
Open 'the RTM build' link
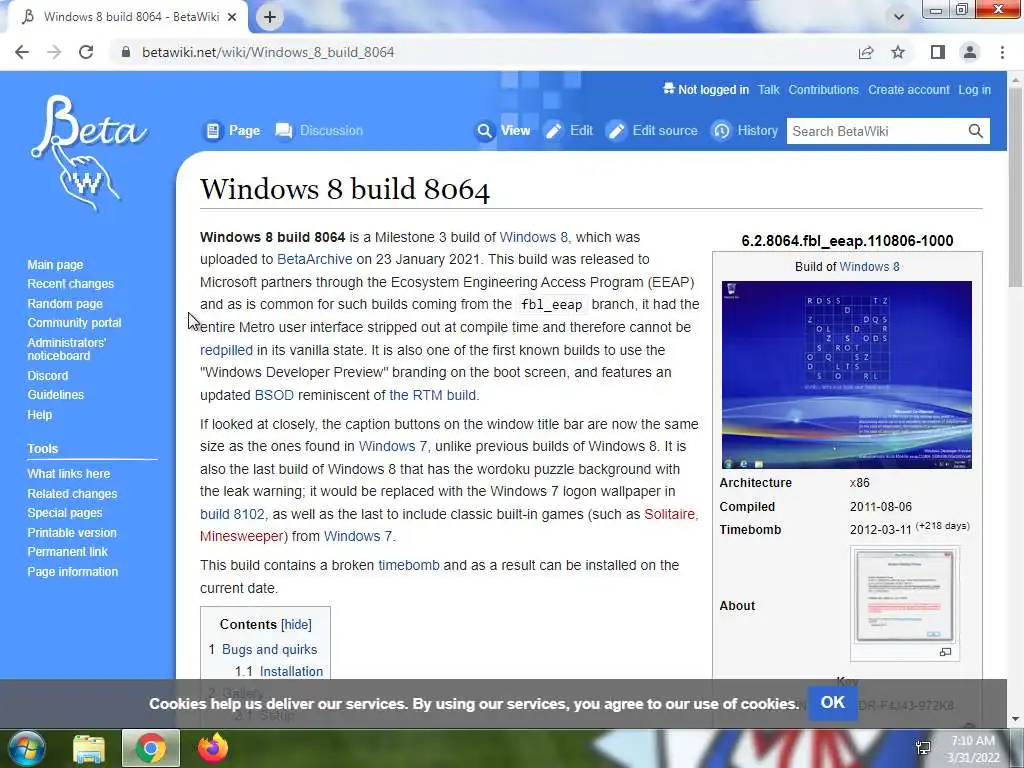click(432, 395)
